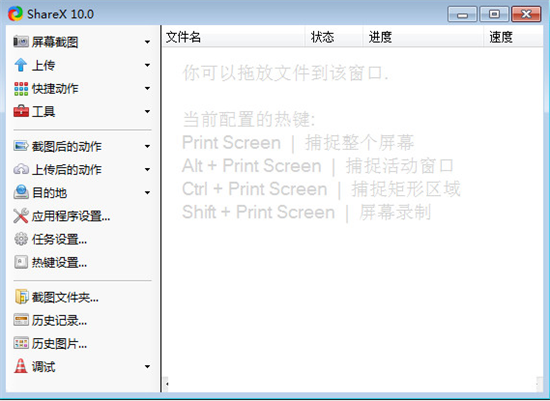
Task: Click the traffic cone icon for 调试
Action: [21, 366]
